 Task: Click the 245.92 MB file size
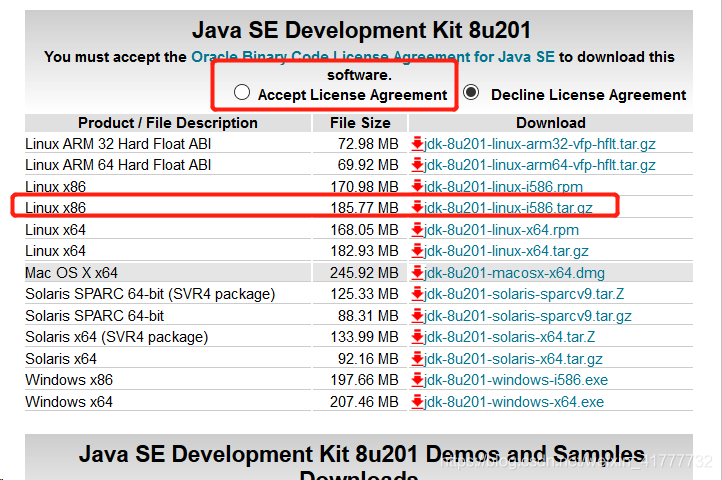pos(364,273)
